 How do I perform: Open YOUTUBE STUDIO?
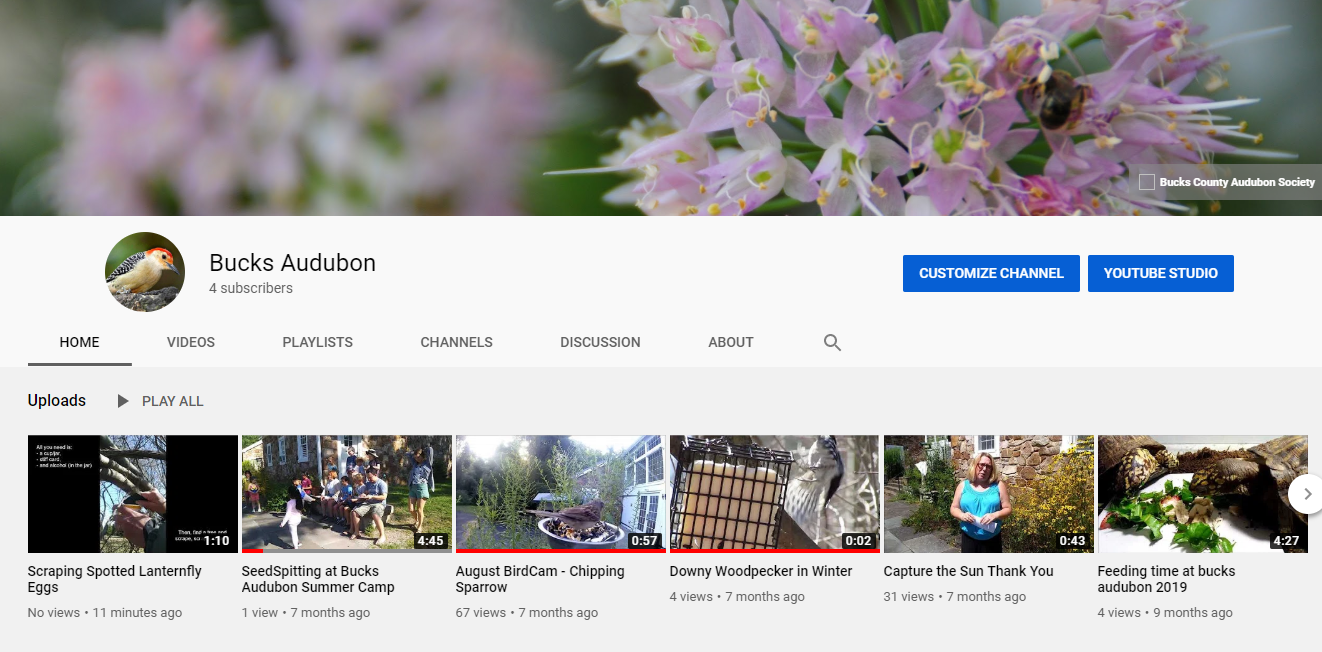pos(1161,273)
